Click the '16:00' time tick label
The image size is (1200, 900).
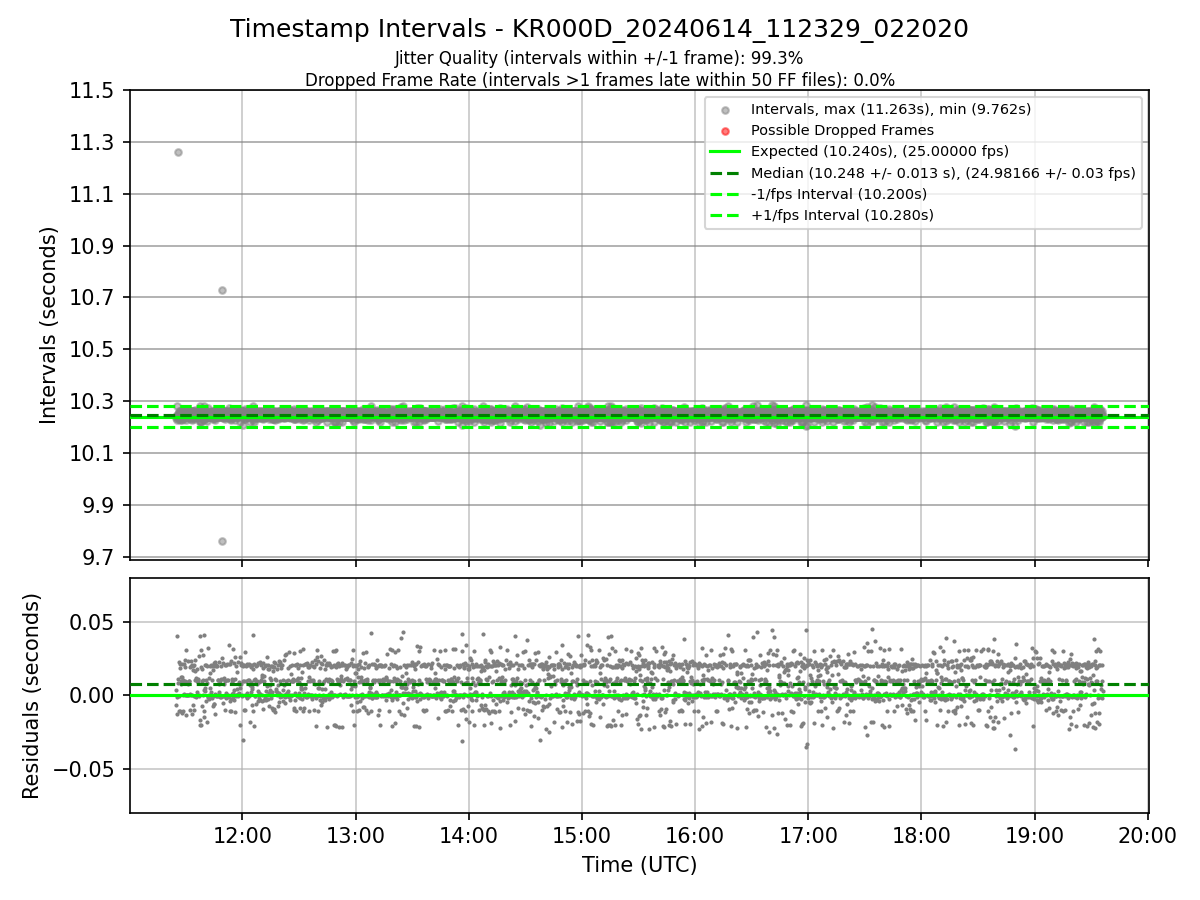(x=694, y=835)
